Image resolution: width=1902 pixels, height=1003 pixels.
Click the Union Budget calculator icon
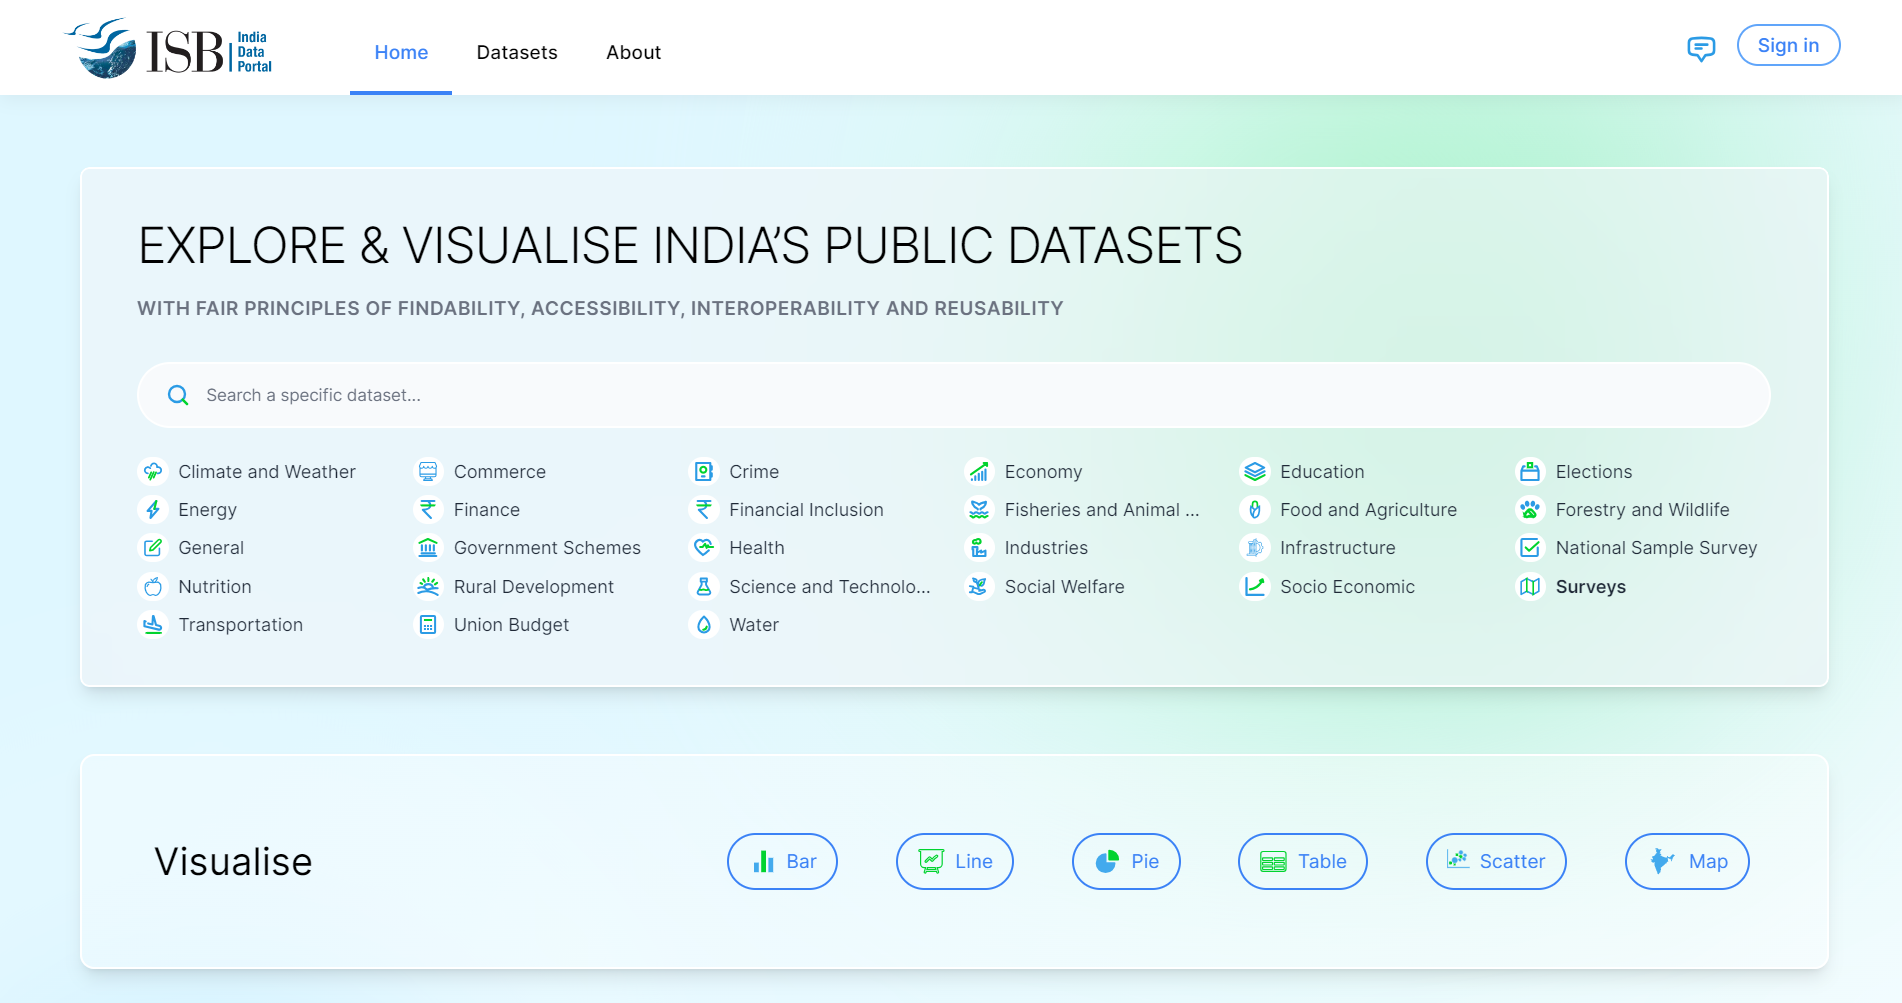tap(428, 624)
